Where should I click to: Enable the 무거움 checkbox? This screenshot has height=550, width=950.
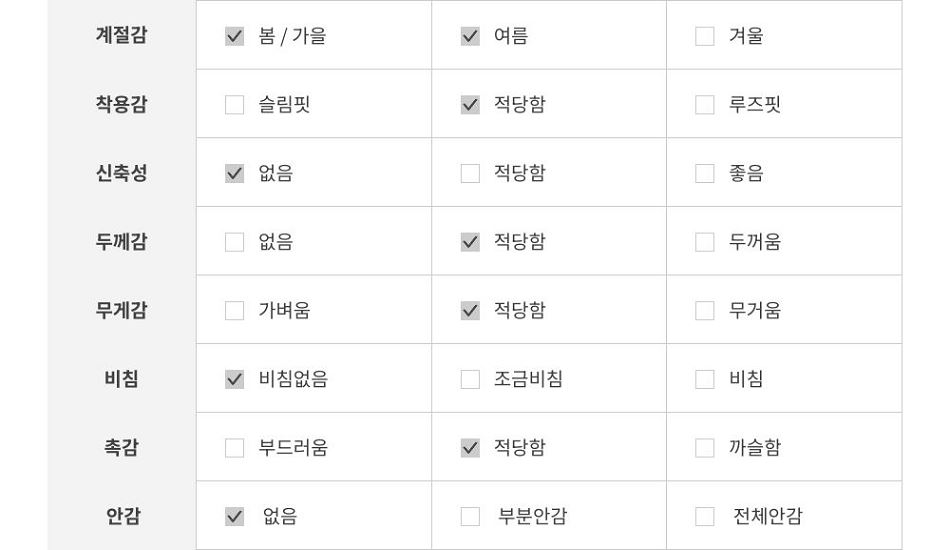tap(705, 311)
